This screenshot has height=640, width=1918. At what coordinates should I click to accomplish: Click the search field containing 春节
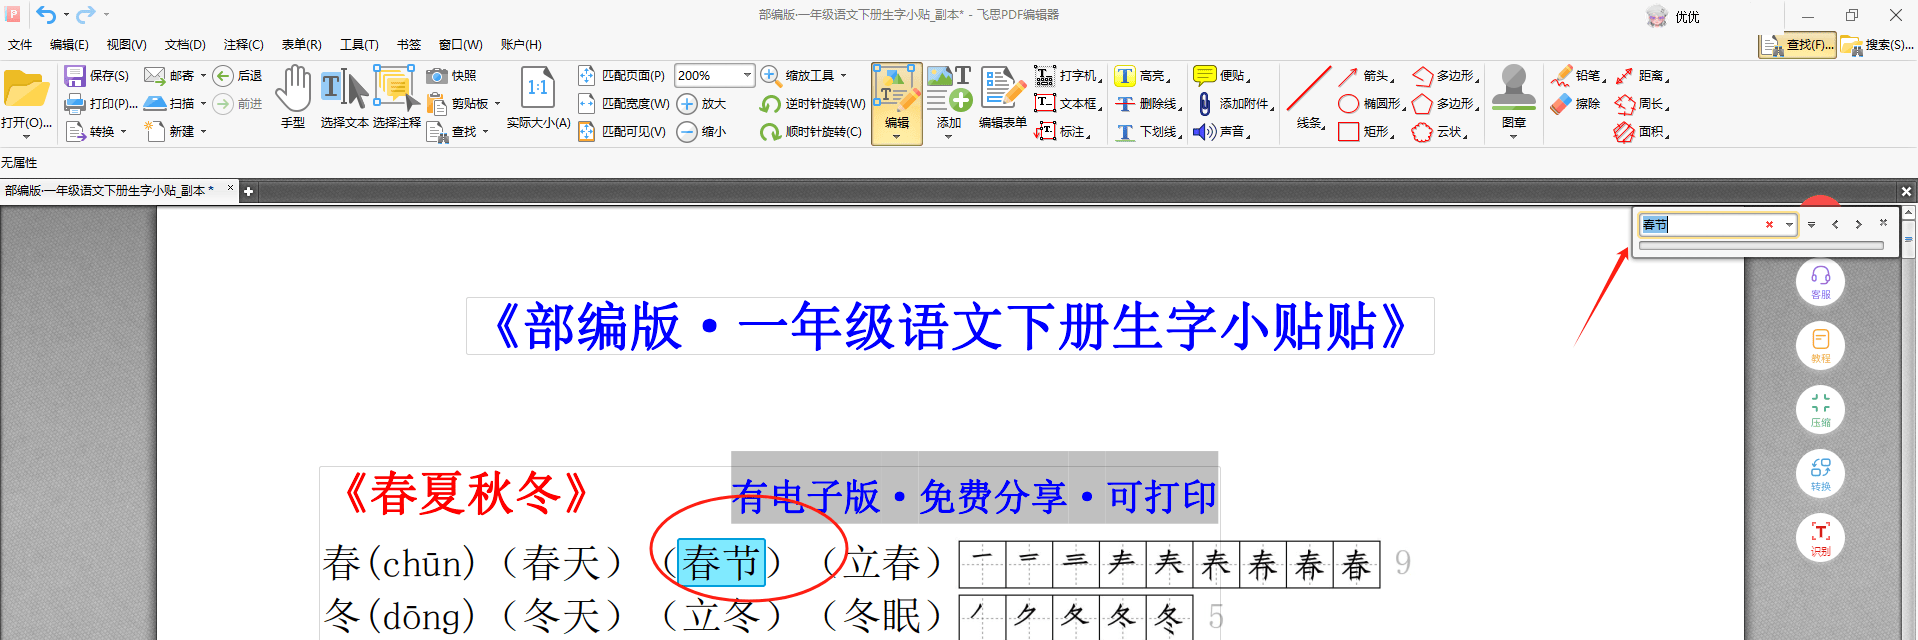click(x=1700, y=225)
